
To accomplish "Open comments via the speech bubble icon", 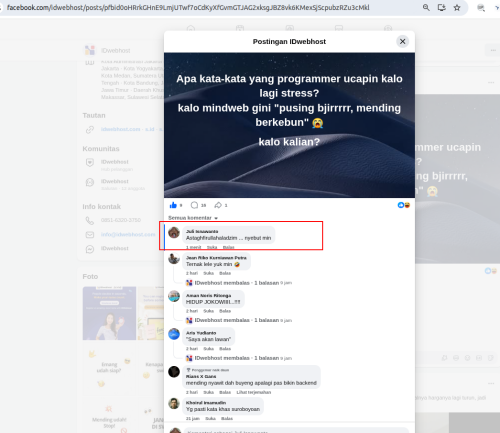I will pos(194,205).
